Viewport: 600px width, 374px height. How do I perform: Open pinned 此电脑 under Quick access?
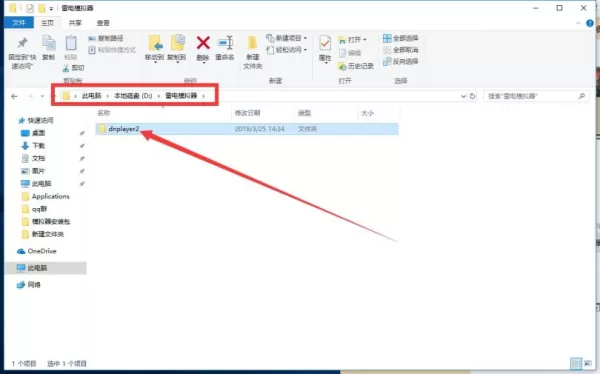[41, 184]
